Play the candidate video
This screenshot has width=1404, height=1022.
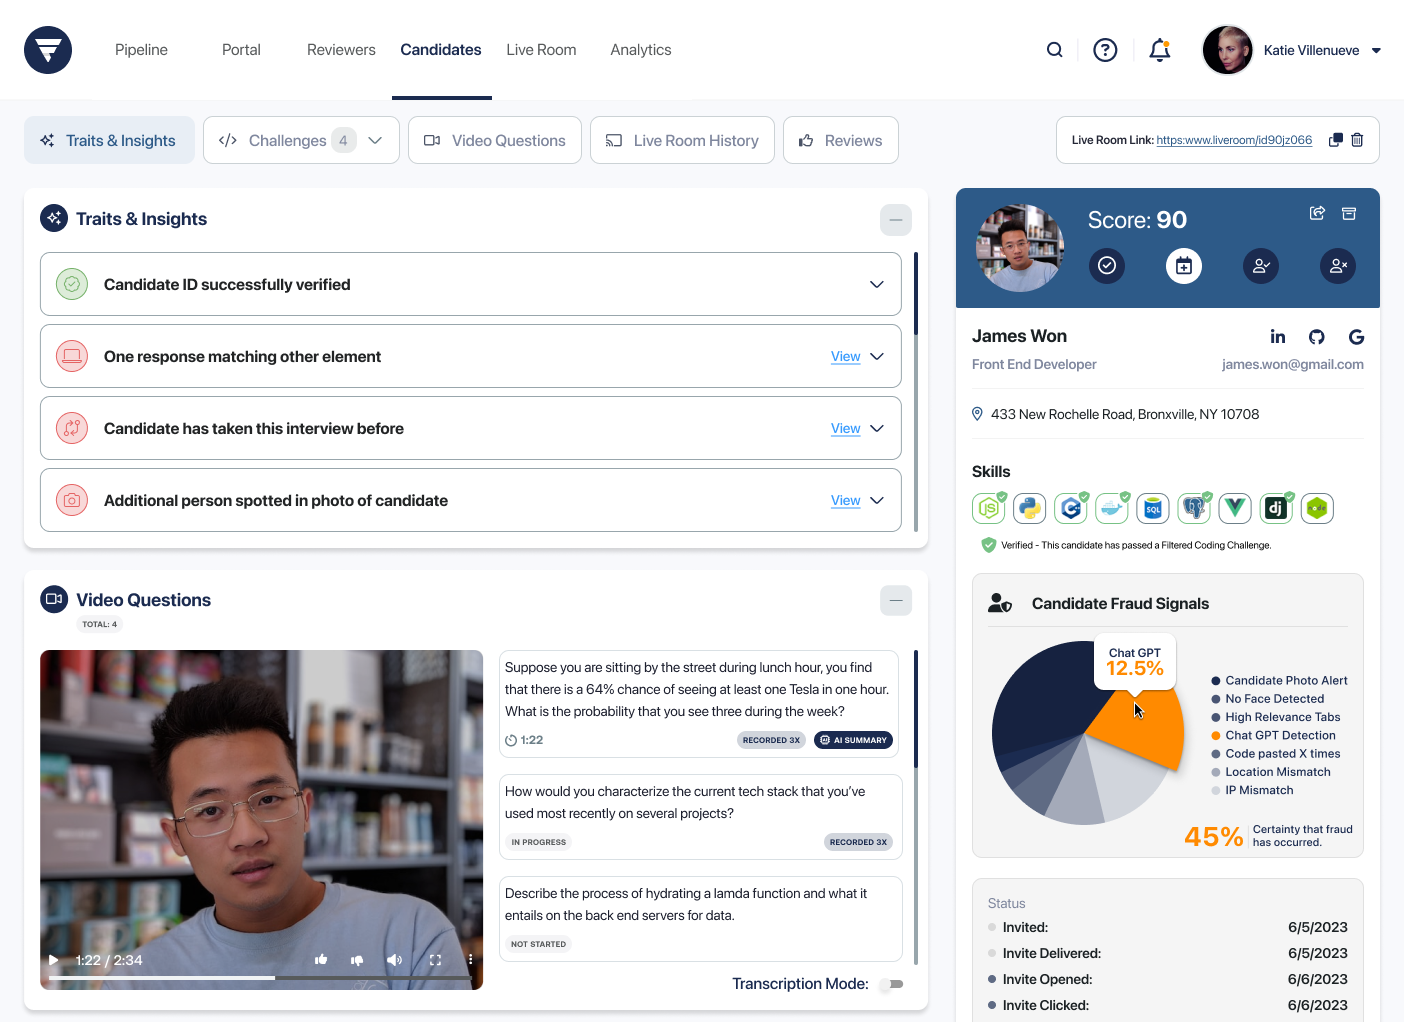pyautogui.click(x=54, y=960)
